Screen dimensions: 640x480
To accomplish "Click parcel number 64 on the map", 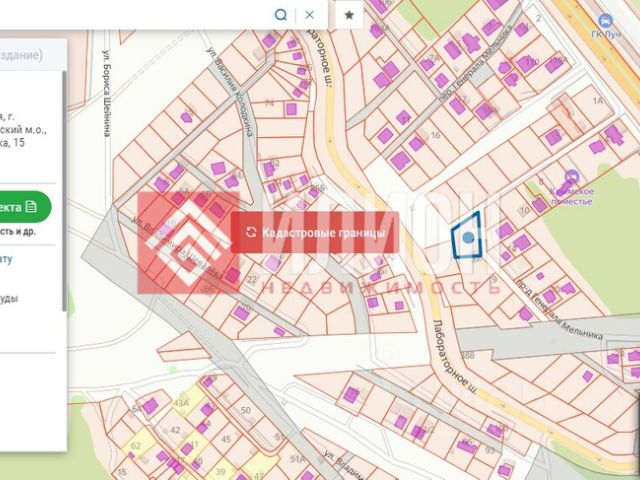I will (x=136, y=409).
